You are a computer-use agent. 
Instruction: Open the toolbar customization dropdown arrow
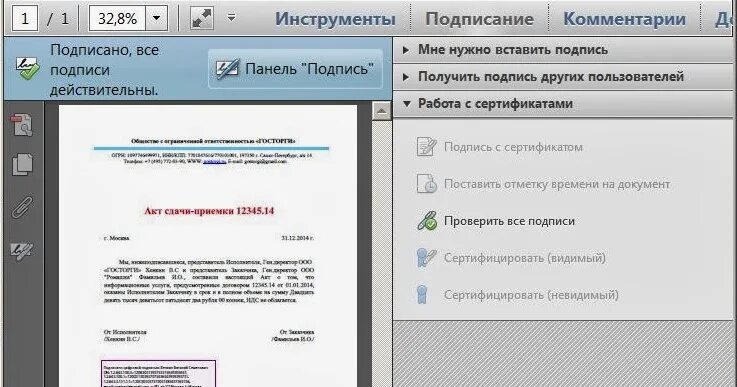point(231,18)
